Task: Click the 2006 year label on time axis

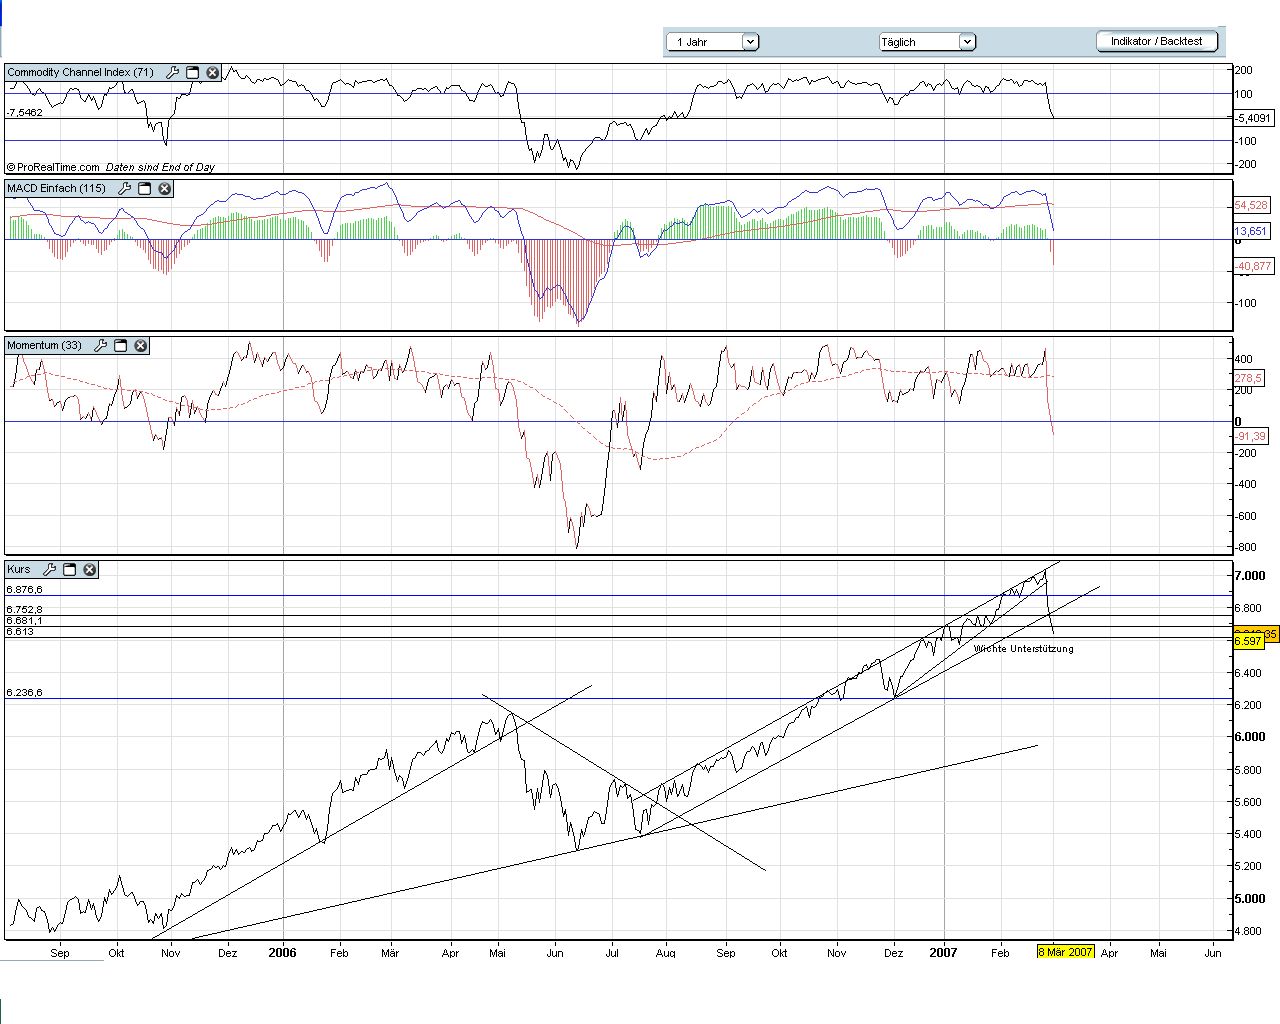Action: 283,953
